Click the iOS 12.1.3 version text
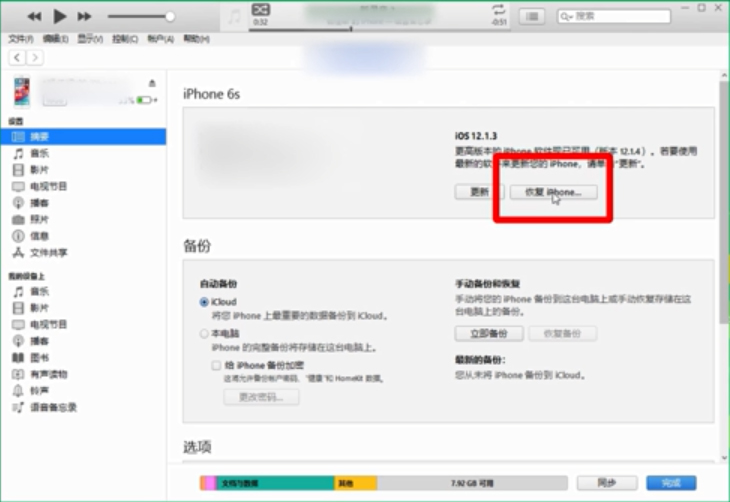The image size is (730, 502). tap(476, 136)
